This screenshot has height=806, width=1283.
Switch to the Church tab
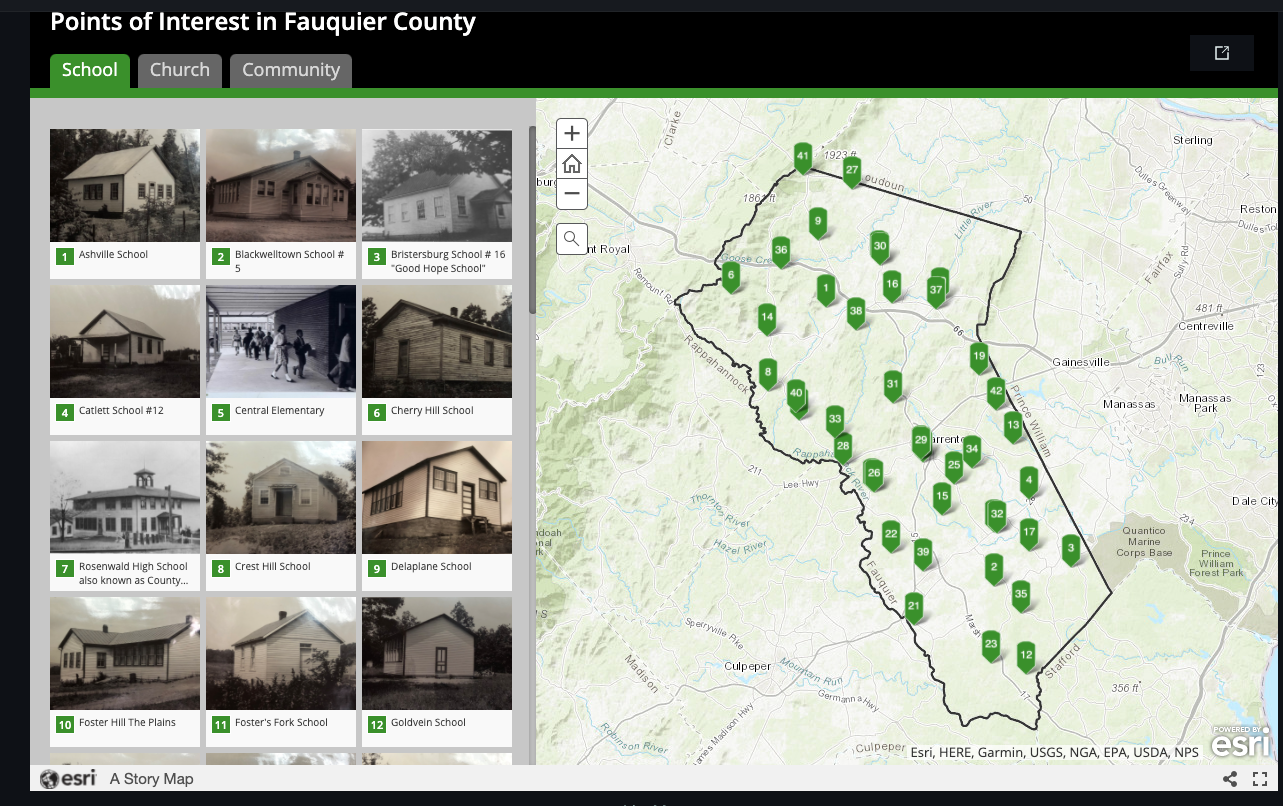179,70
